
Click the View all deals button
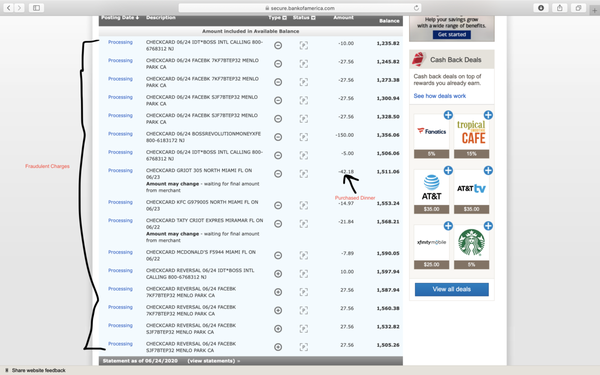[452, 289]
